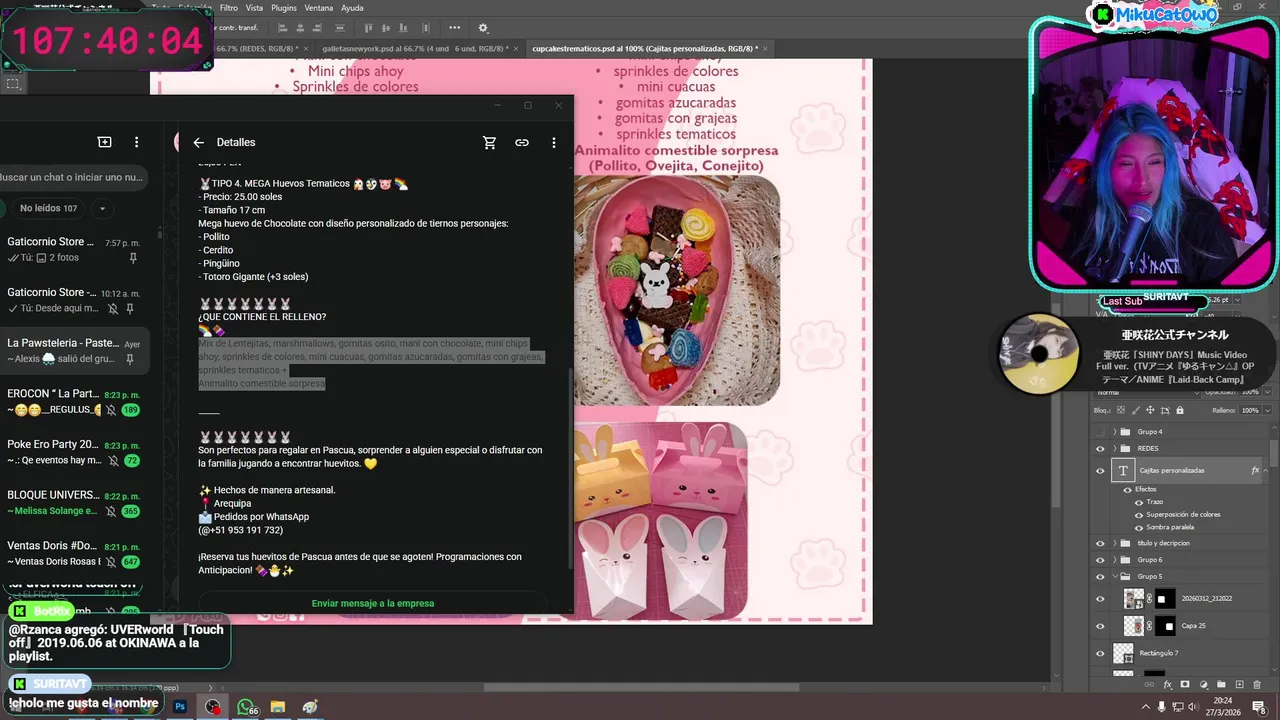This screenshot has height=720, width=1280.
Task: Align horizontal centers in options bar
Action: [x=302, y=28]
